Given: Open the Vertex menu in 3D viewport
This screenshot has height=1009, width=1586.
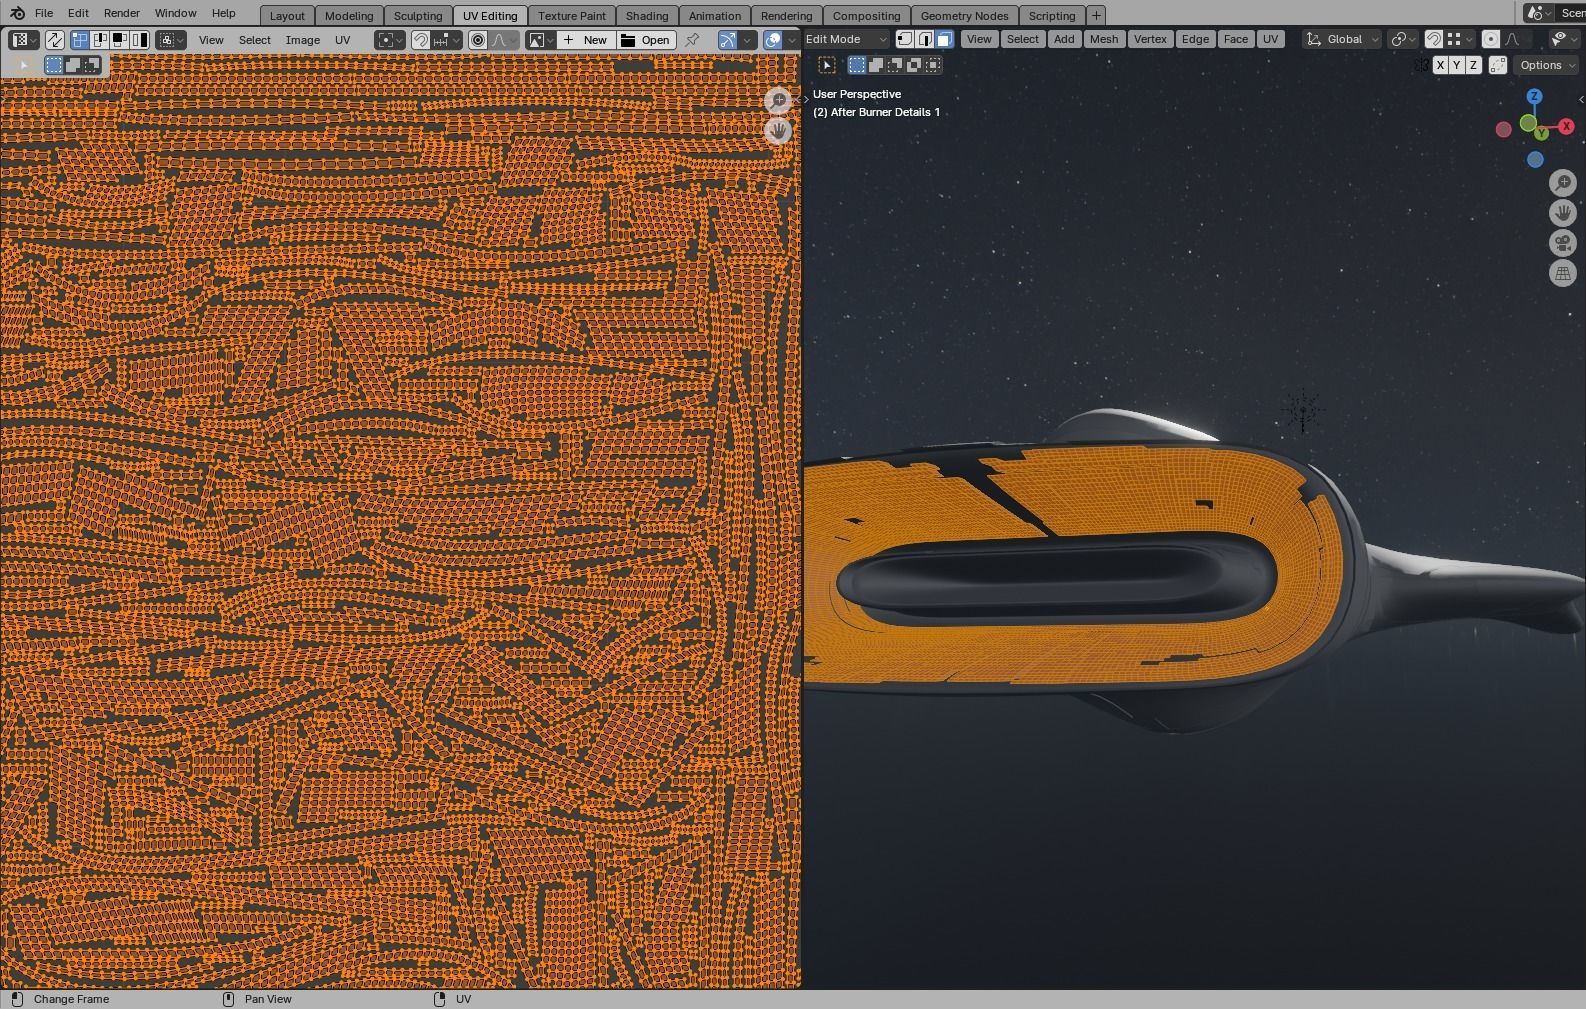Looking at the screenshot, I should (x=1150, y=39).
